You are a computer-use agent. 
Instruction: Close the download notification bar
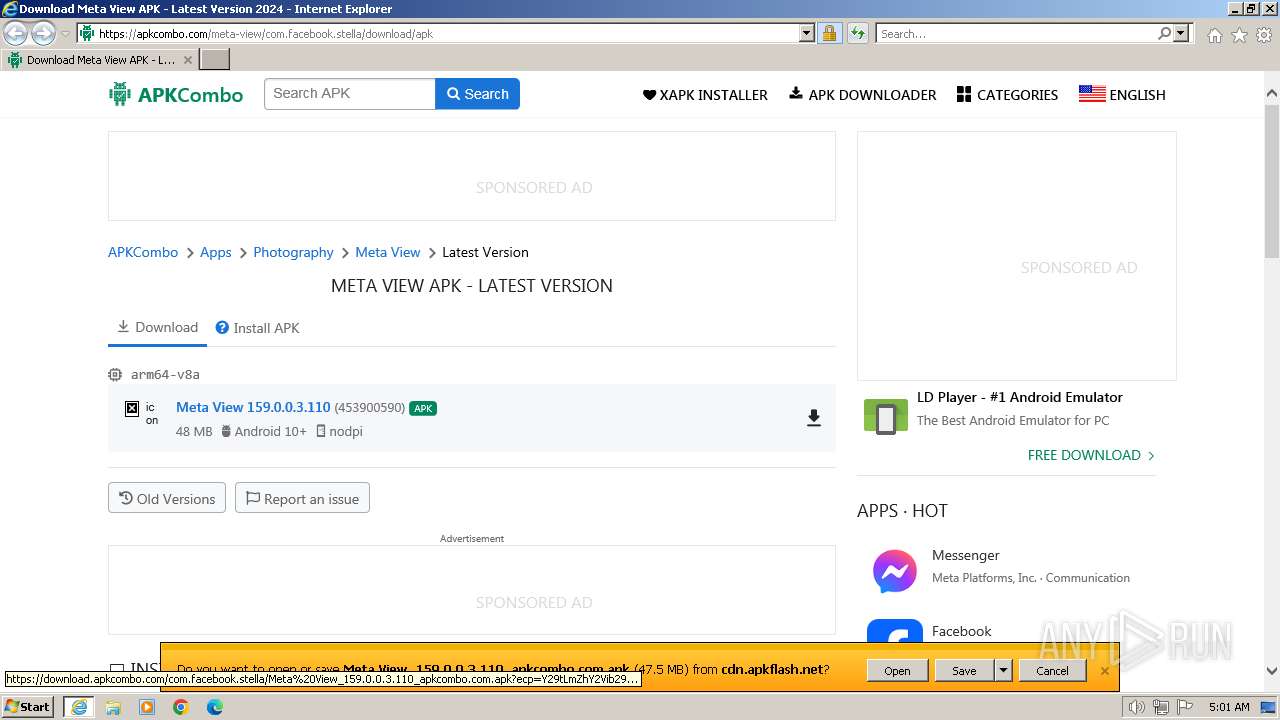1105,671
